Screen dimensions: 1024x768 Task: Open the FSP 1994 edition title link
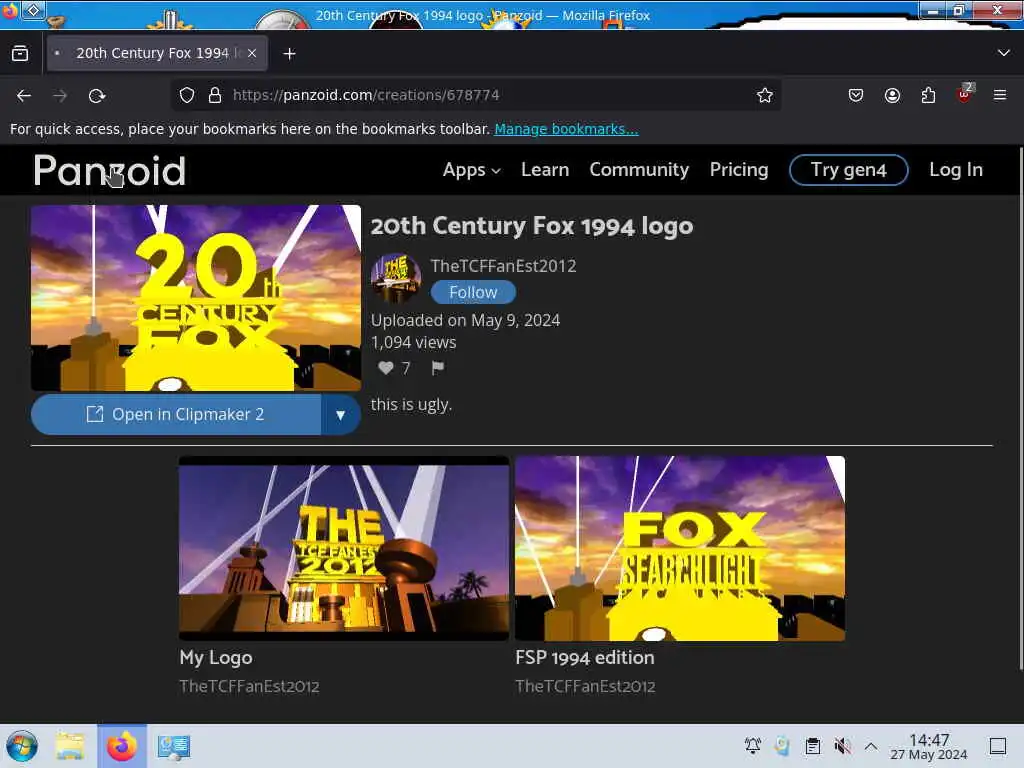[584, 658]
